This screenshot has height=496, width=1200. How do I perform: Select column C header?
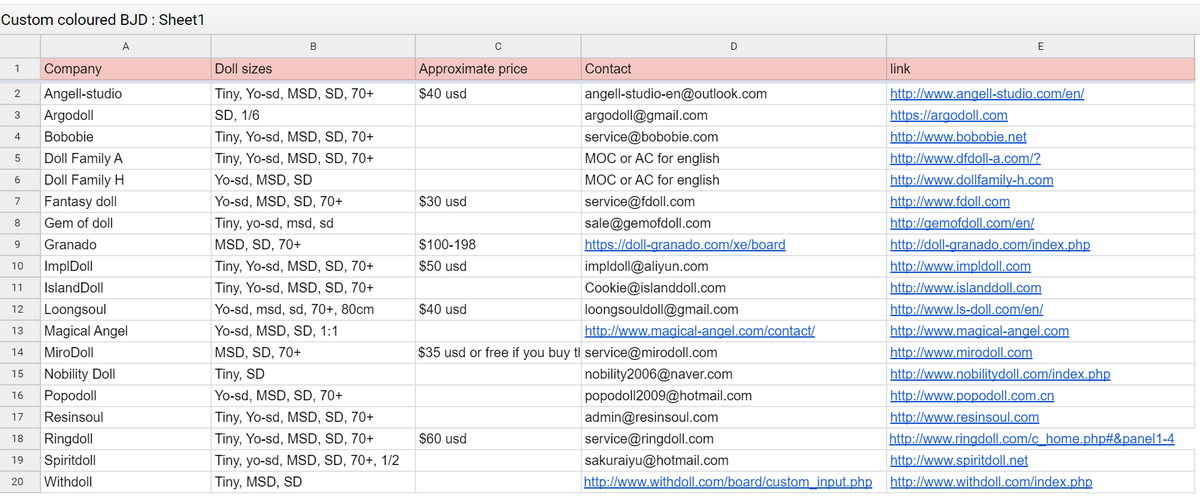click(498, 46)
